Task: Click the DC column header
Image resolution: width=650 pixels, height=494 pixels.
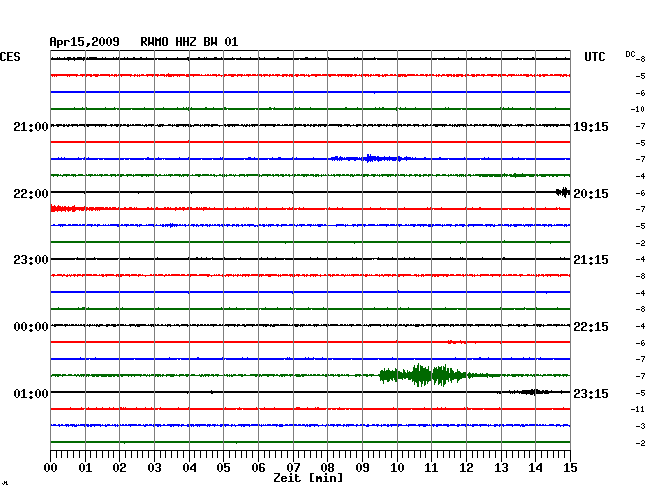Action: pyautogui.click(x=630, y=54)
